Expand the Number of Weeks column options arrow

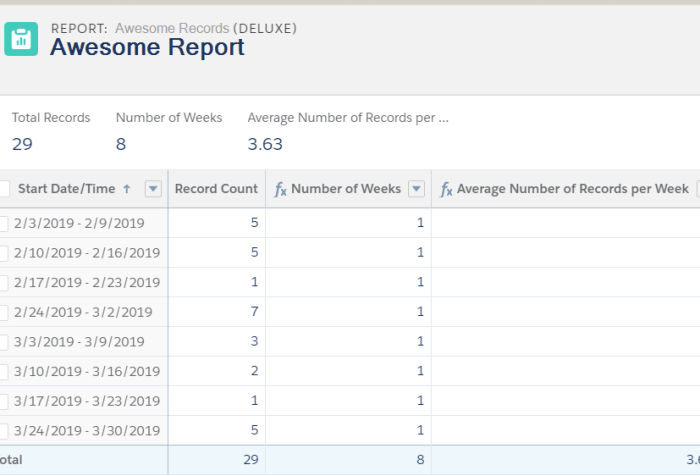[417, 189]
